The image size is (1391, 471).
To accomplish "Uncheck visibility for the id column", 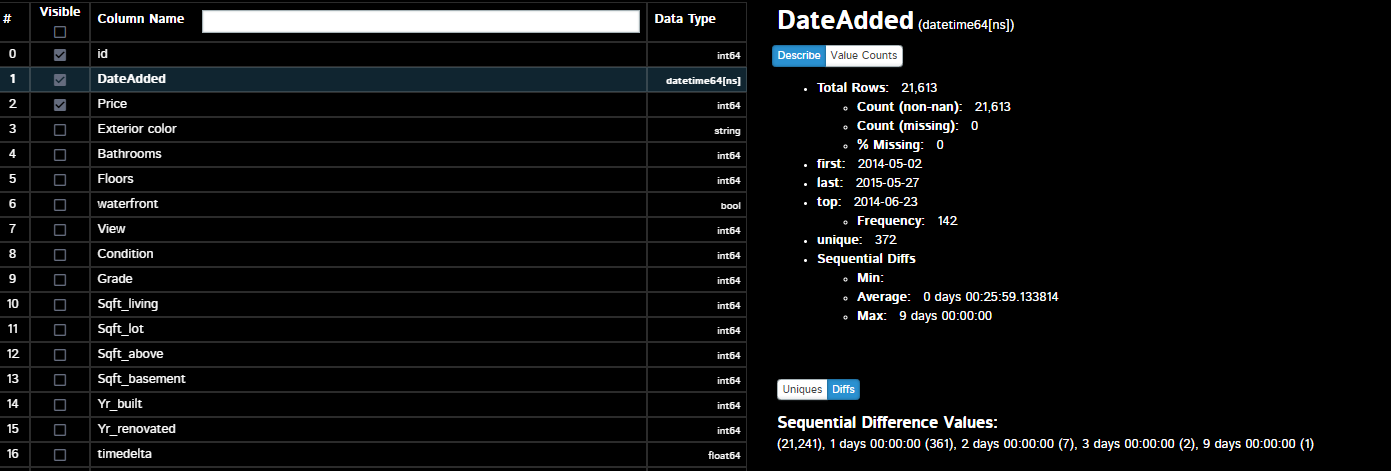I will [x=60, y=55].
